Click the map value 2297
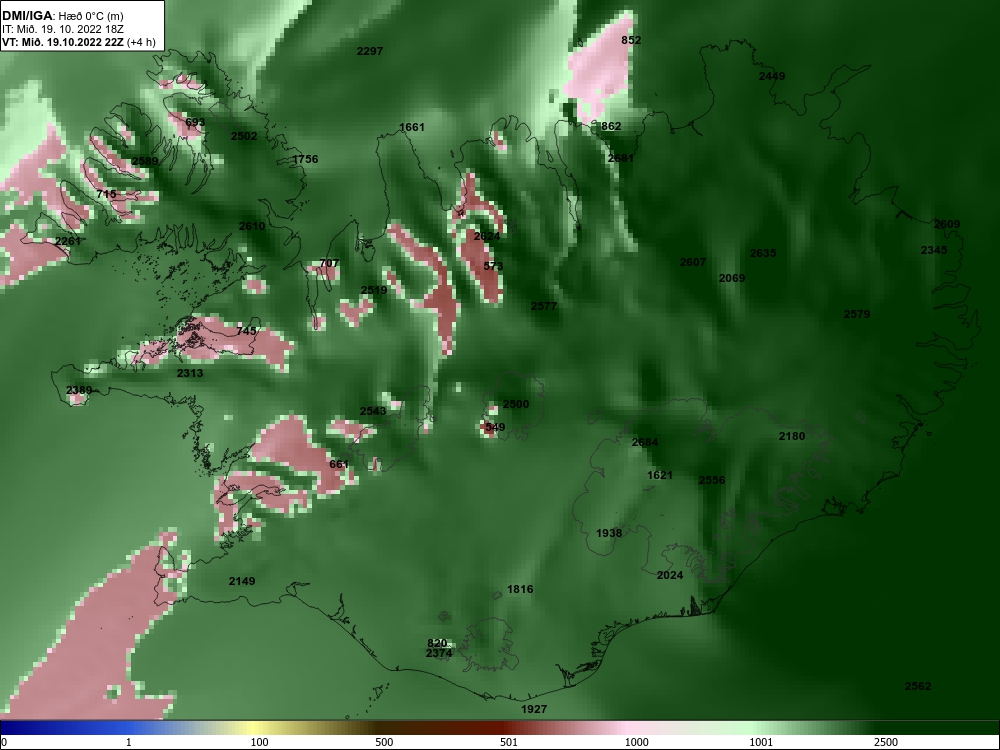This screenshot has height=750, width=1000. coord(370,51)
